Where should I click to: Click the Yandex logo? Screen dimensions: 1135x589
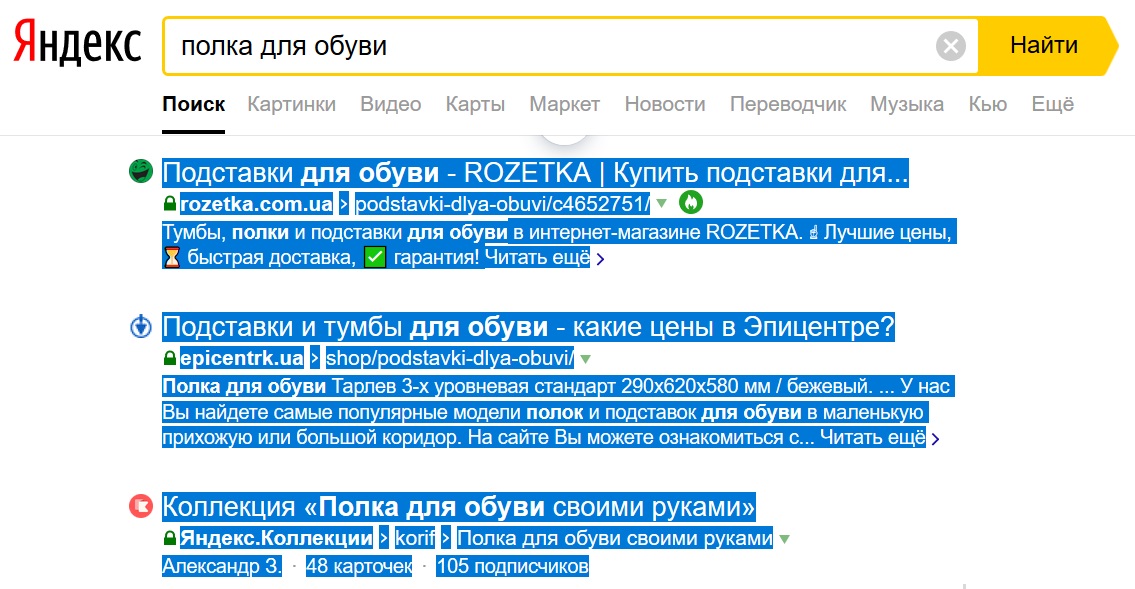(77, 45)
